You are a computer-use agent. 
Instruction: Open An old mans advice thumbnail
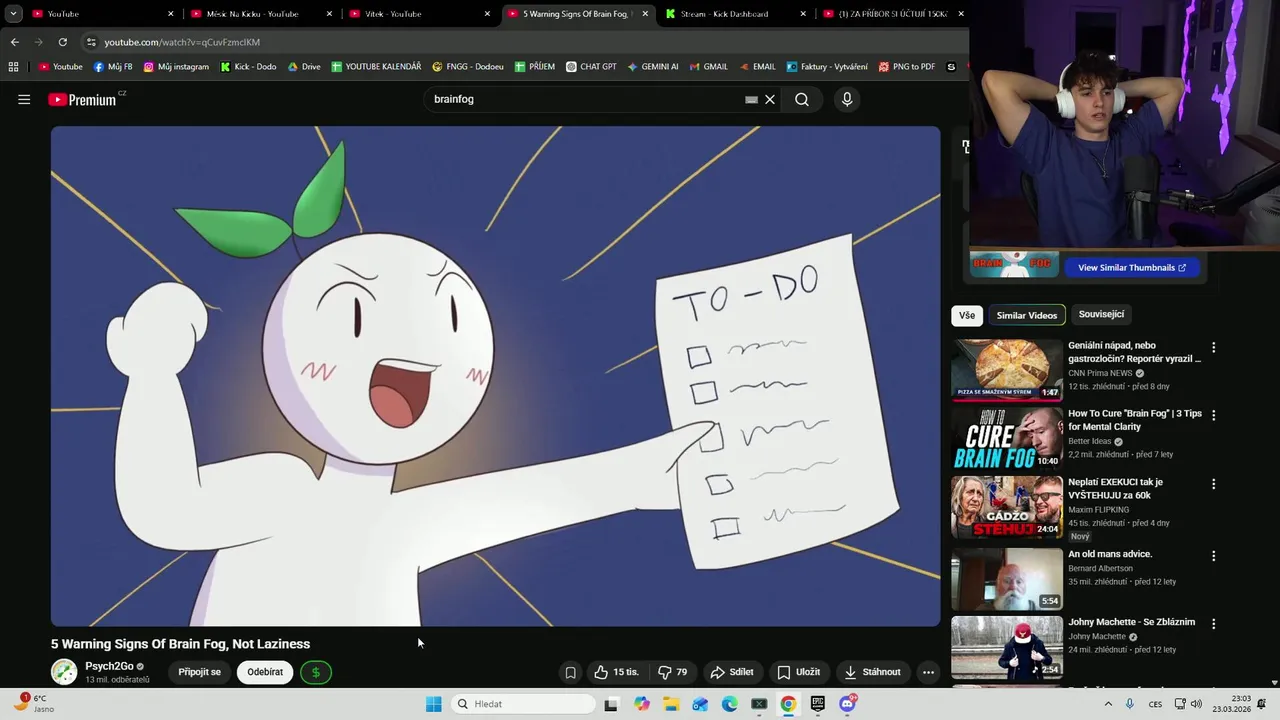point(1007,578)
